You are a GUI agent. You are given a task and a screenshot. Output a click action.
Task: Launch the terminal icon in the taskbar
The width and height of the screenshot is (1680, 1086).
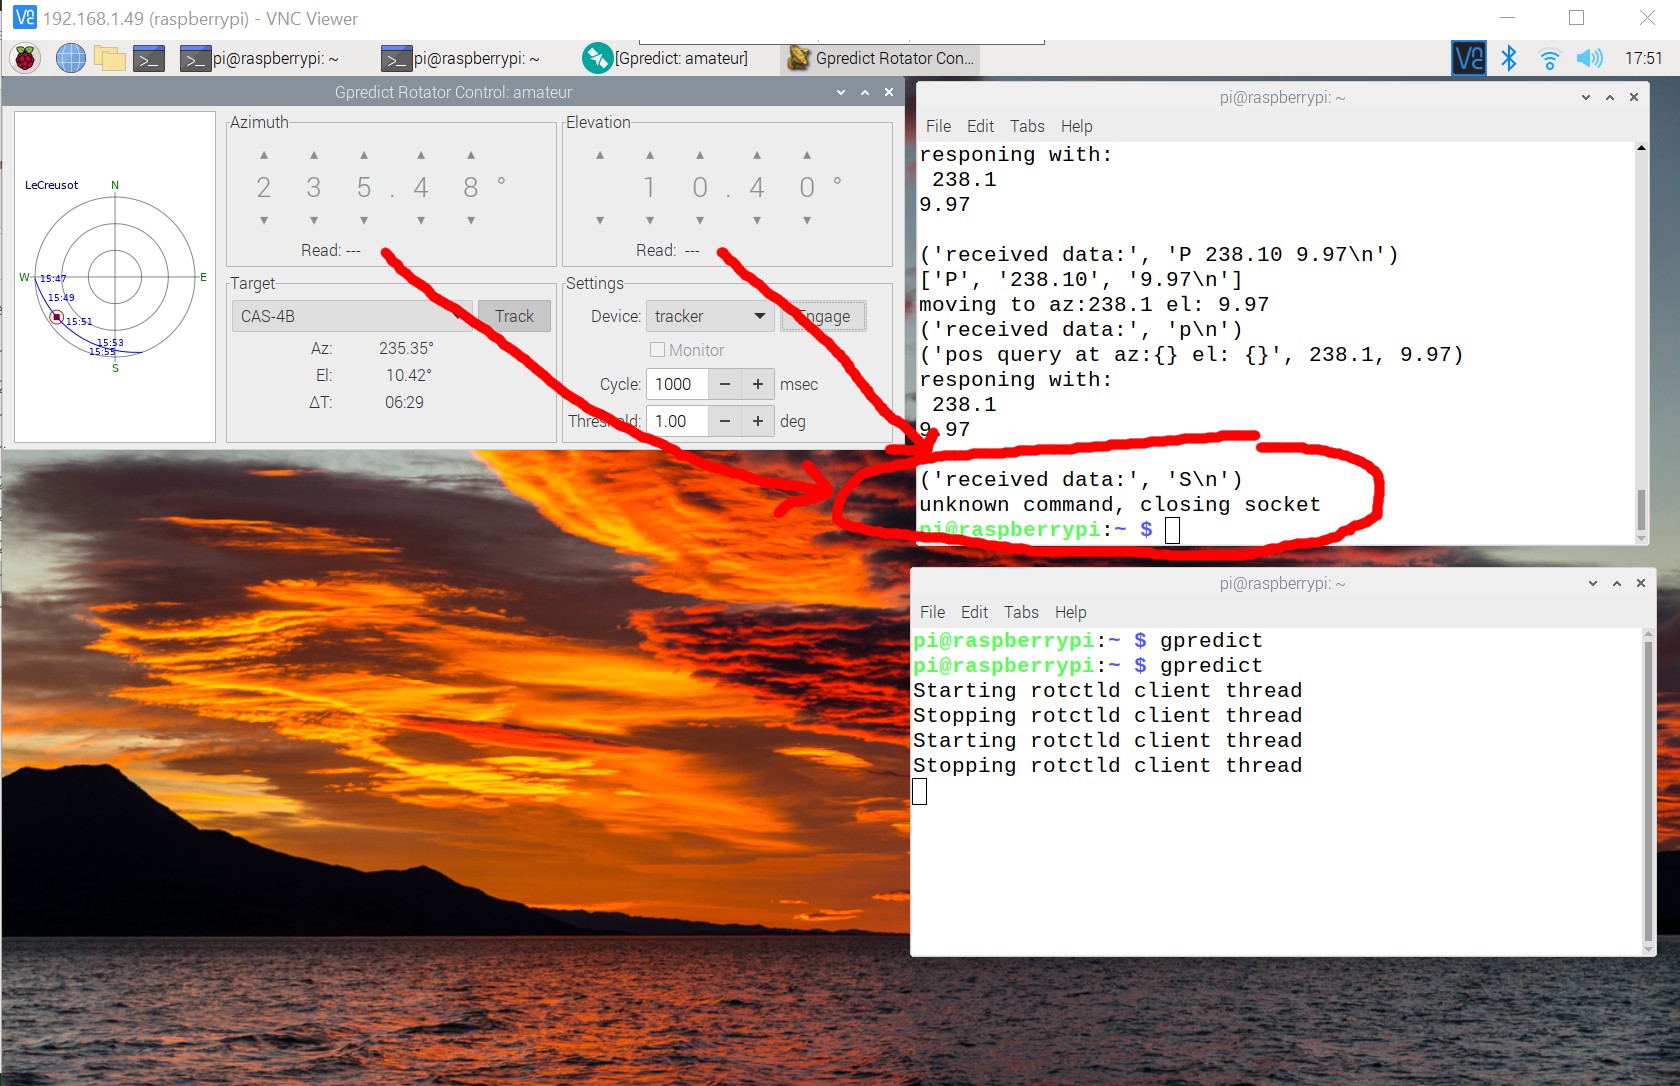[149, 59]
